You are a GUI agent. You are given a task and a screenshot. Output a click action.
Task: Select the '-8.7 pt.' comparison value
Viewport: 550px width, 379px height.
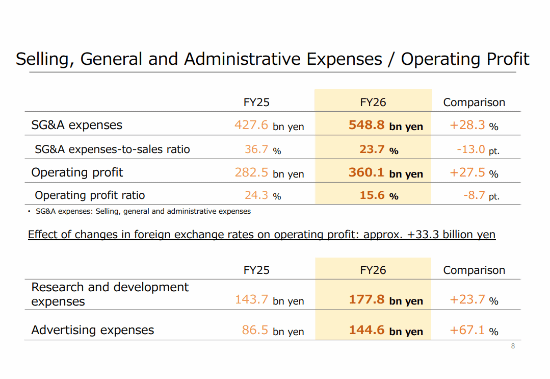tap(481, 195)
